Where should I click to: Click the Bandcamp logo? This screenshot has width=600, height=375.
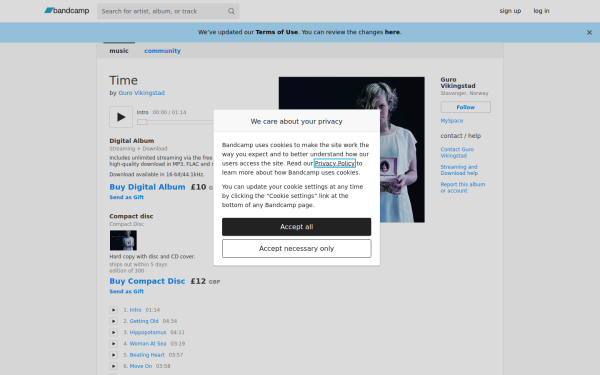pyautogui.click(x=67, y=11)
